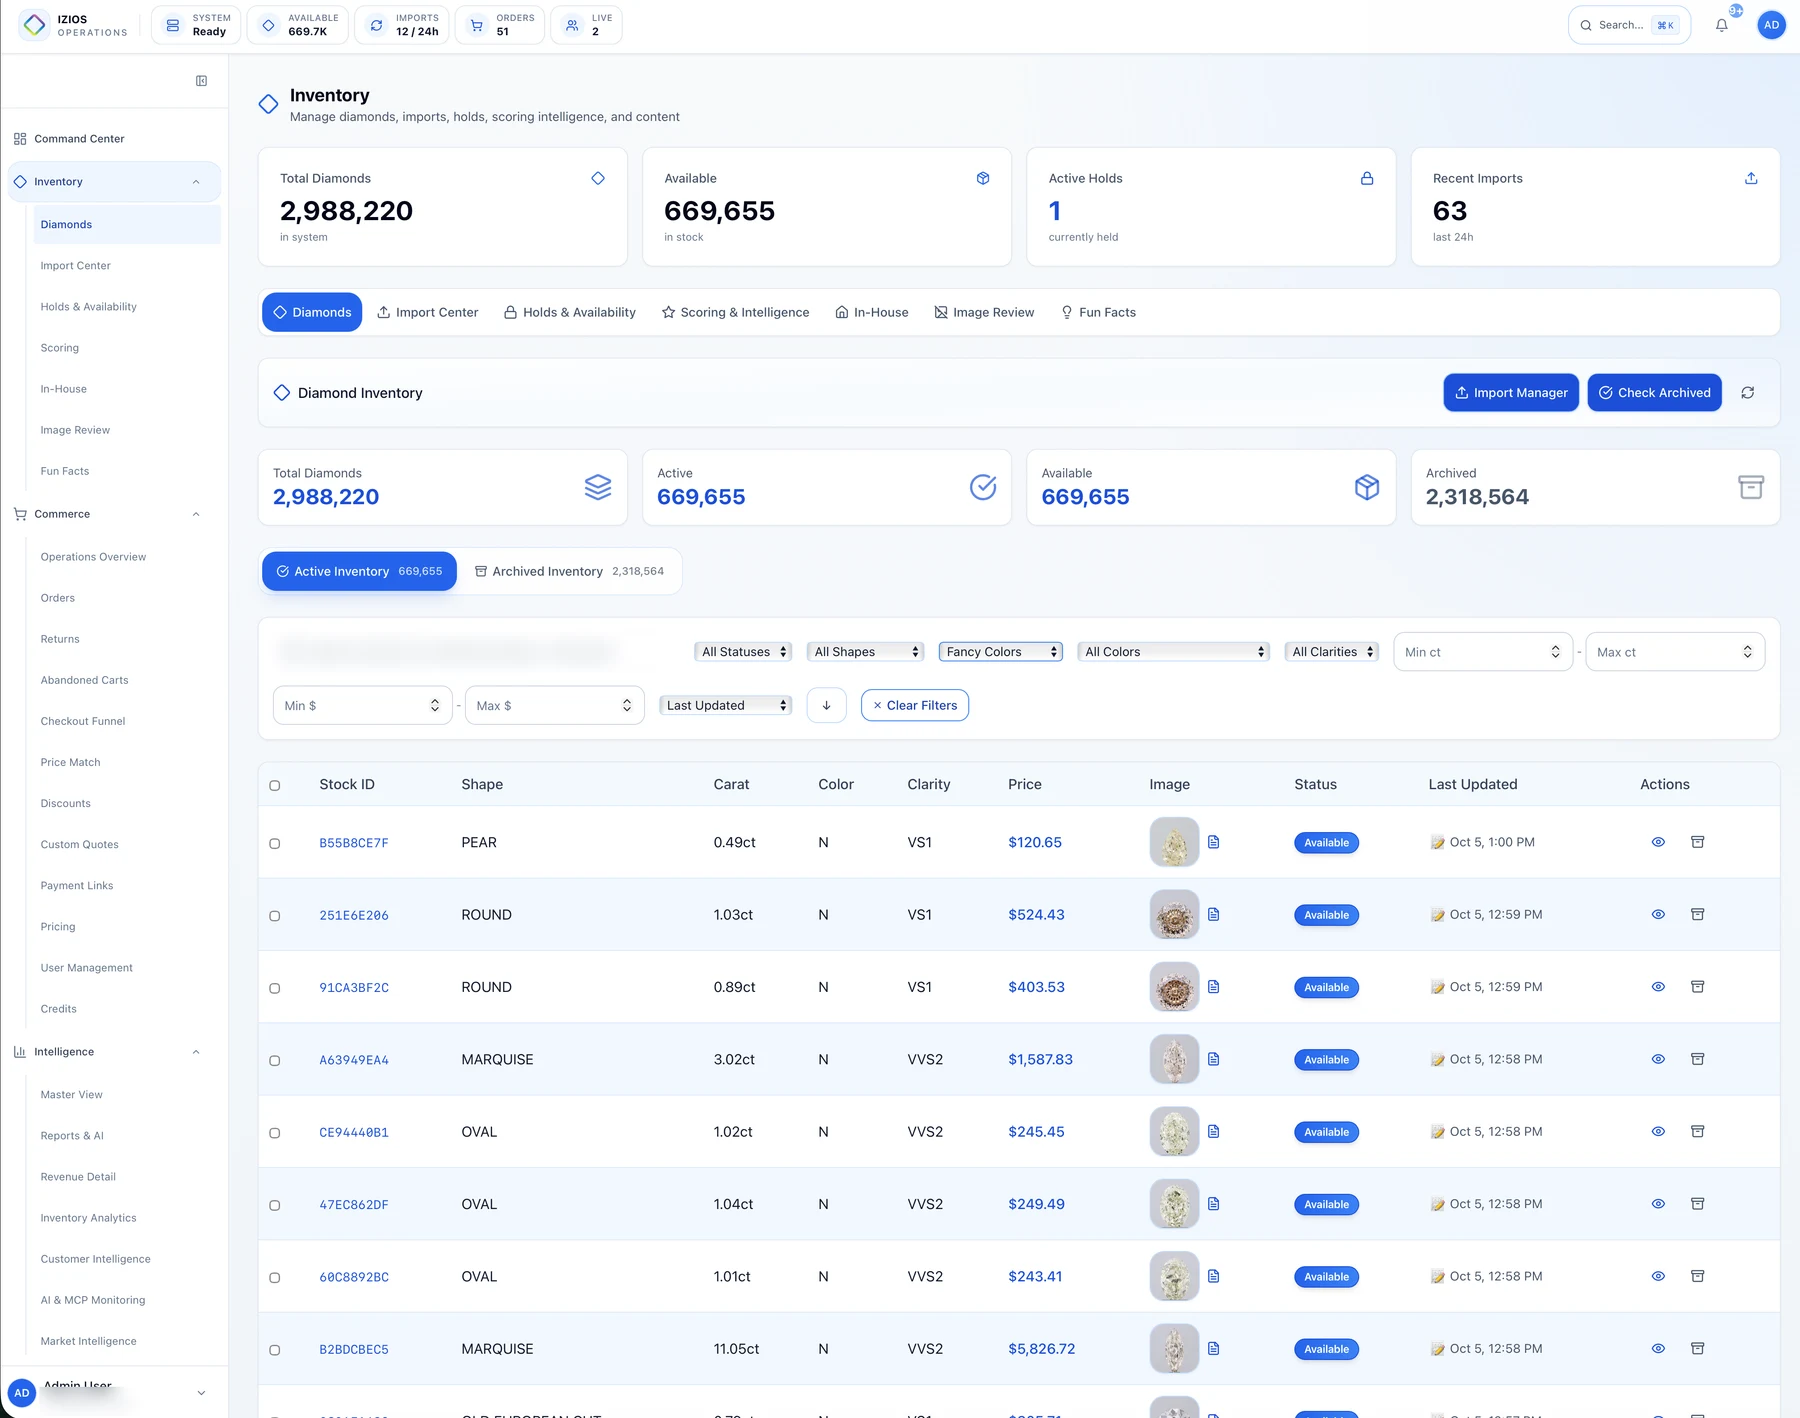
Task: Archive the A63949EA4 marquise row
Action: pyautogui.click(x=1697, y=1059)
